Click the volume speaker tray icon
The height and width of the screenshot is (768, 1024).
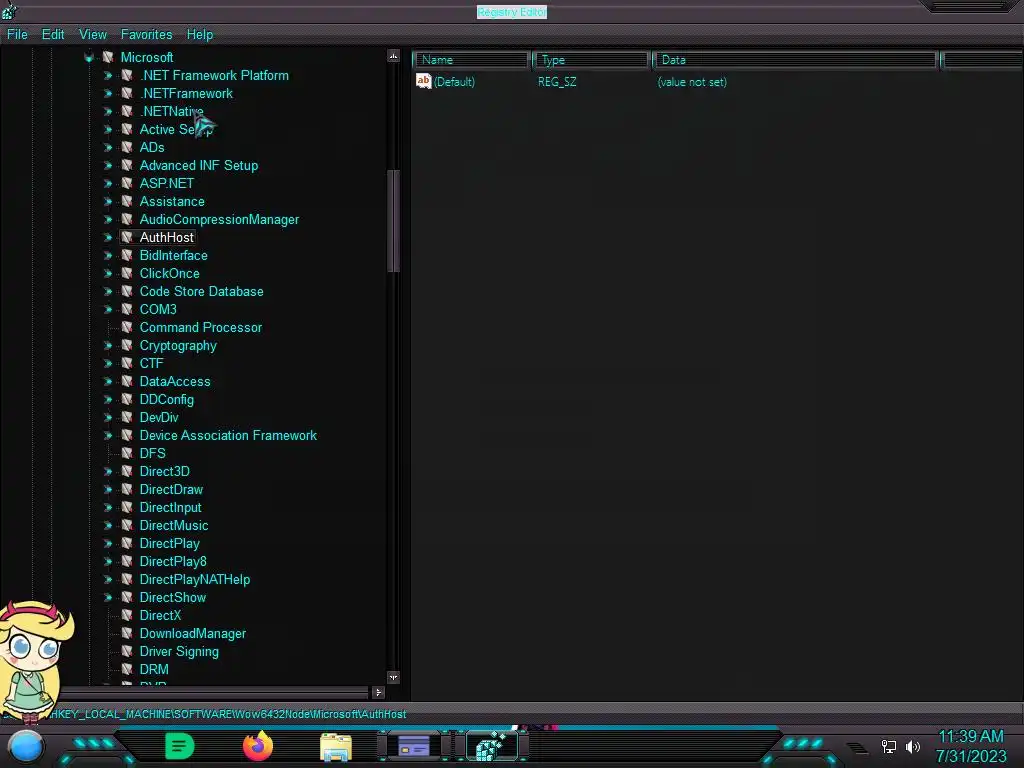point(912,746)
